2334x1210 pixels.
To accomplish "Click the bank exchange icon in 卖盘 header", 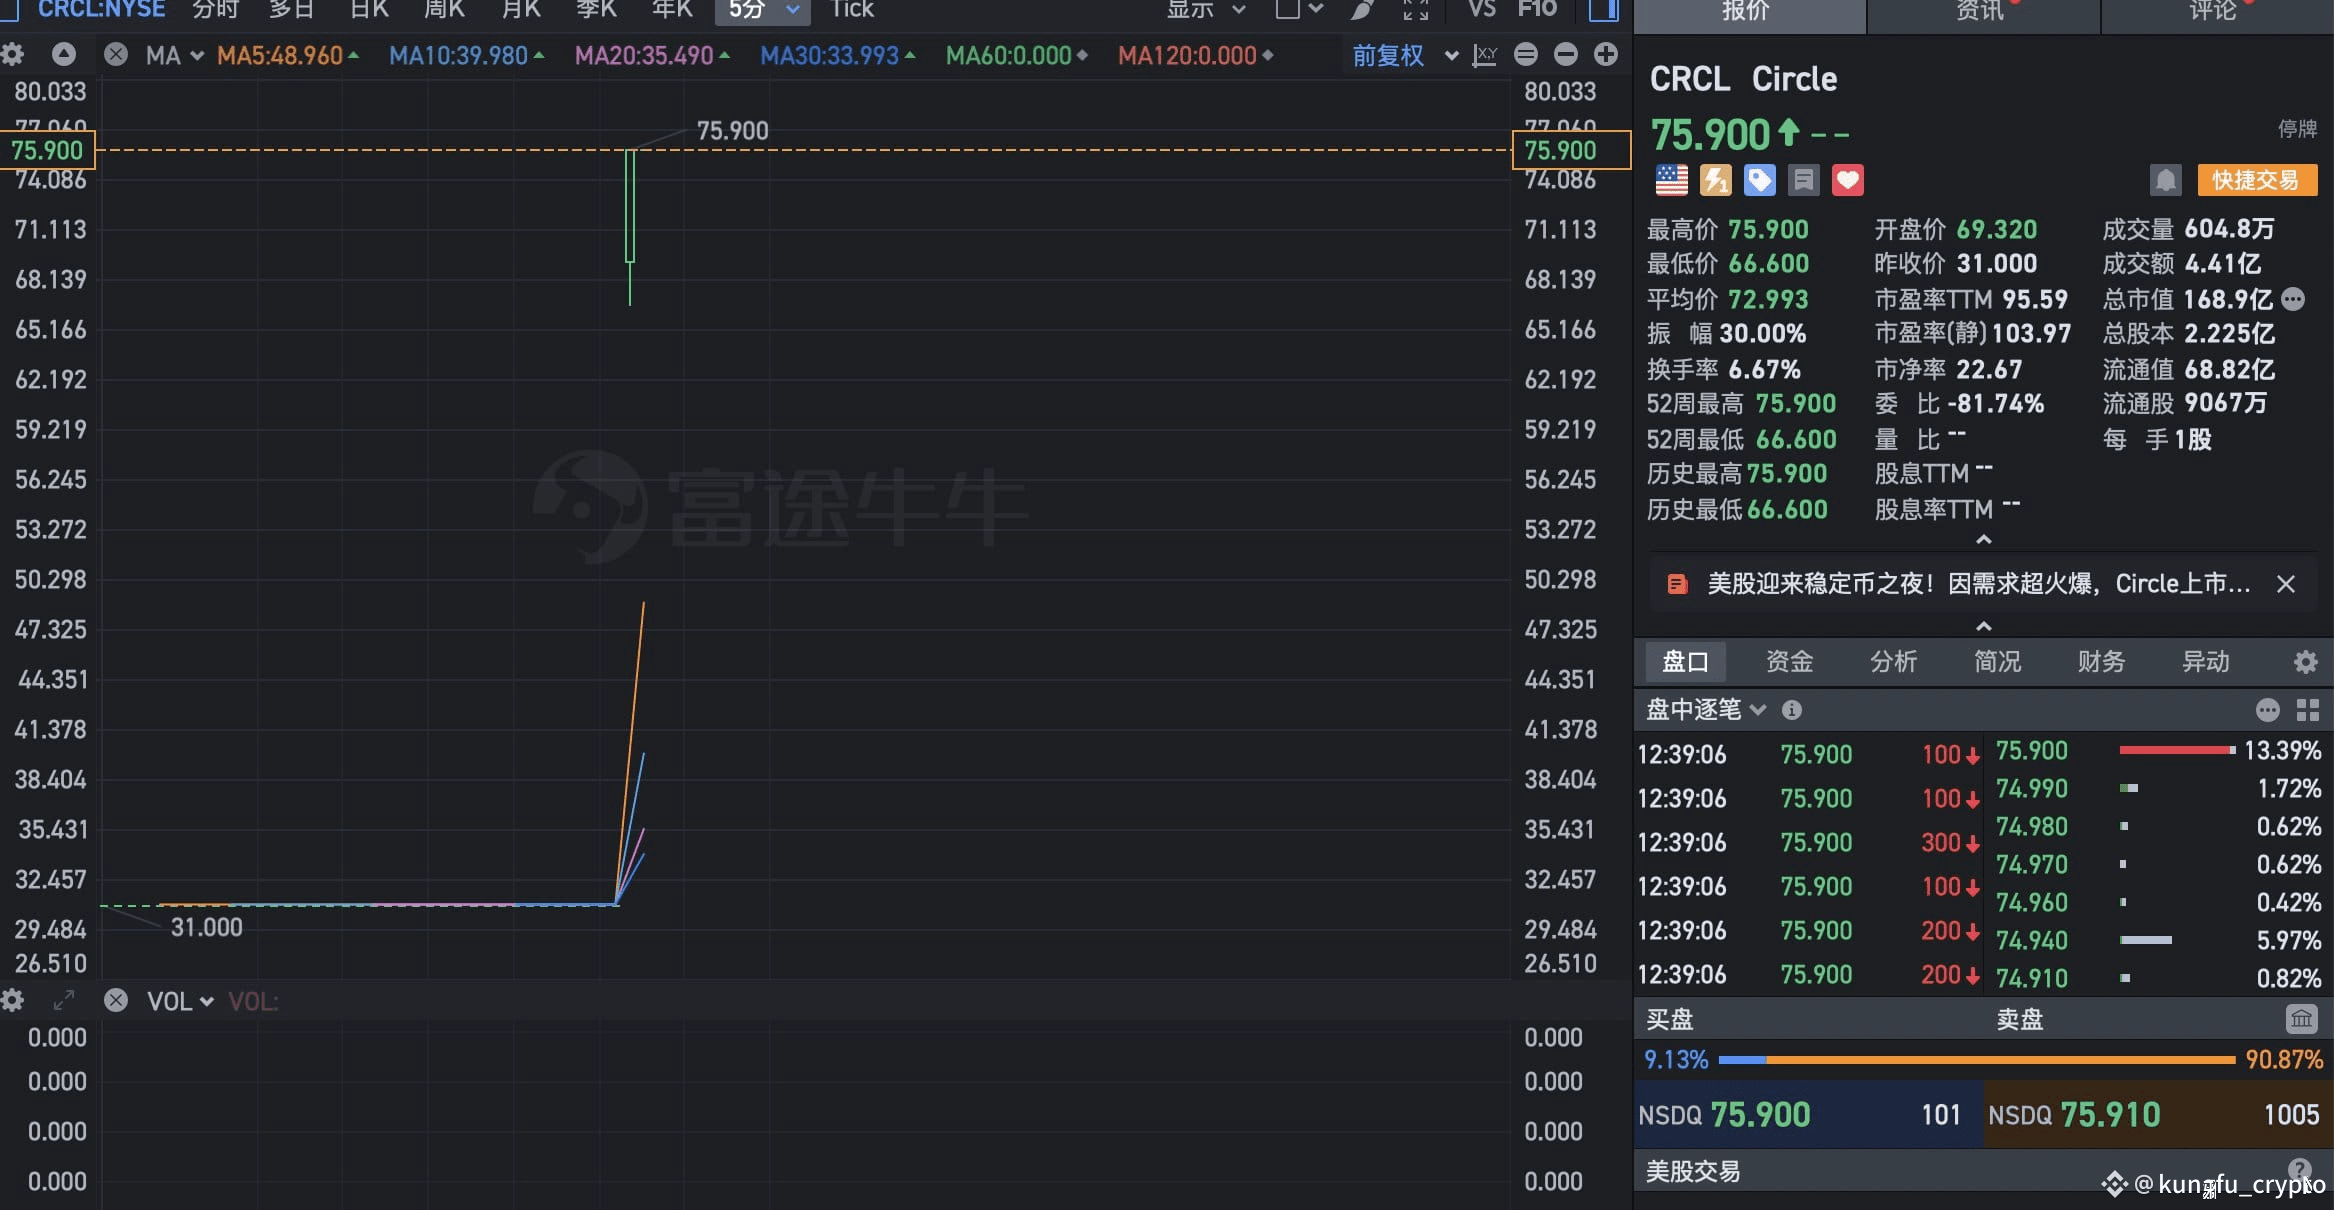I will tap(2301, 1019).
